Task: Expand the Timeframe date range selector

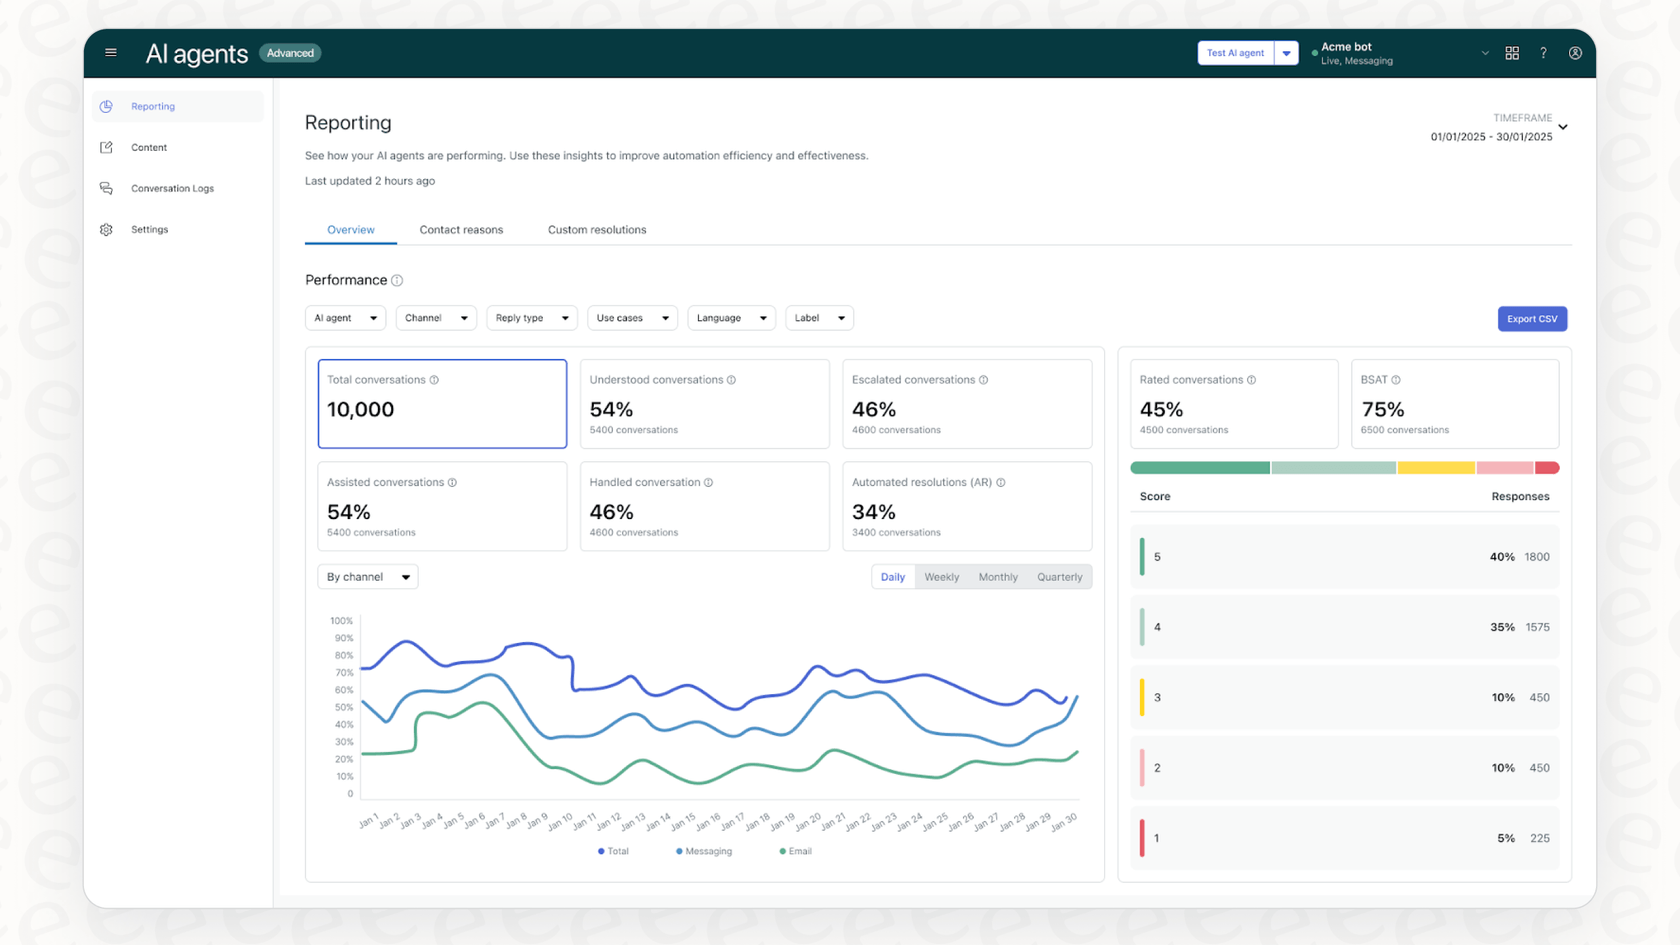Action: pyautogui.click(x=1562, y=126)
